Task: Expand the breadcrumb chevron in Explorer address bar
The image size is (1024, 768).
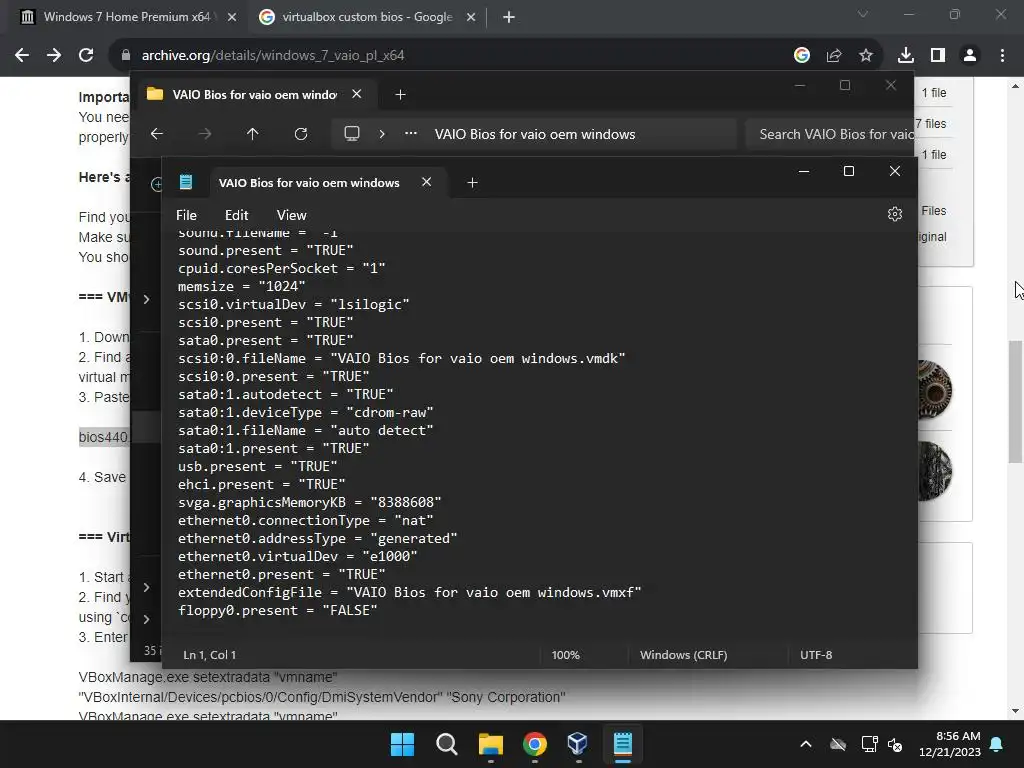Action: 382,134
